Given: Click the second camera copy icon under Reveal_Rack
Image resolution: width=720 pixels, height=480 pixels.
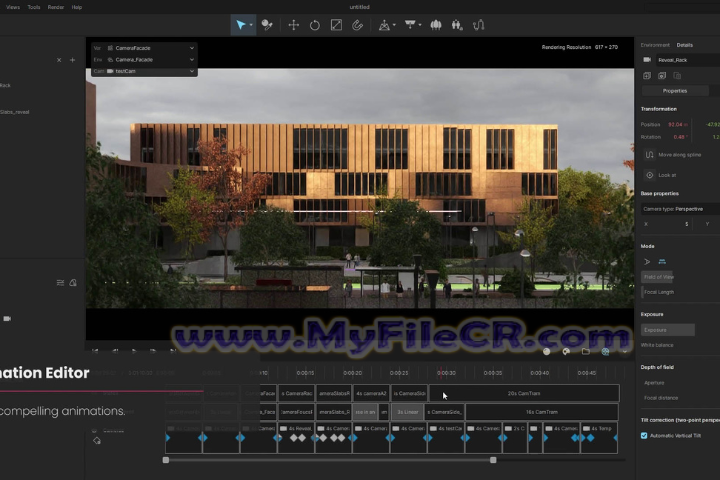Looking at the screenshot, I should click(662, 75).
